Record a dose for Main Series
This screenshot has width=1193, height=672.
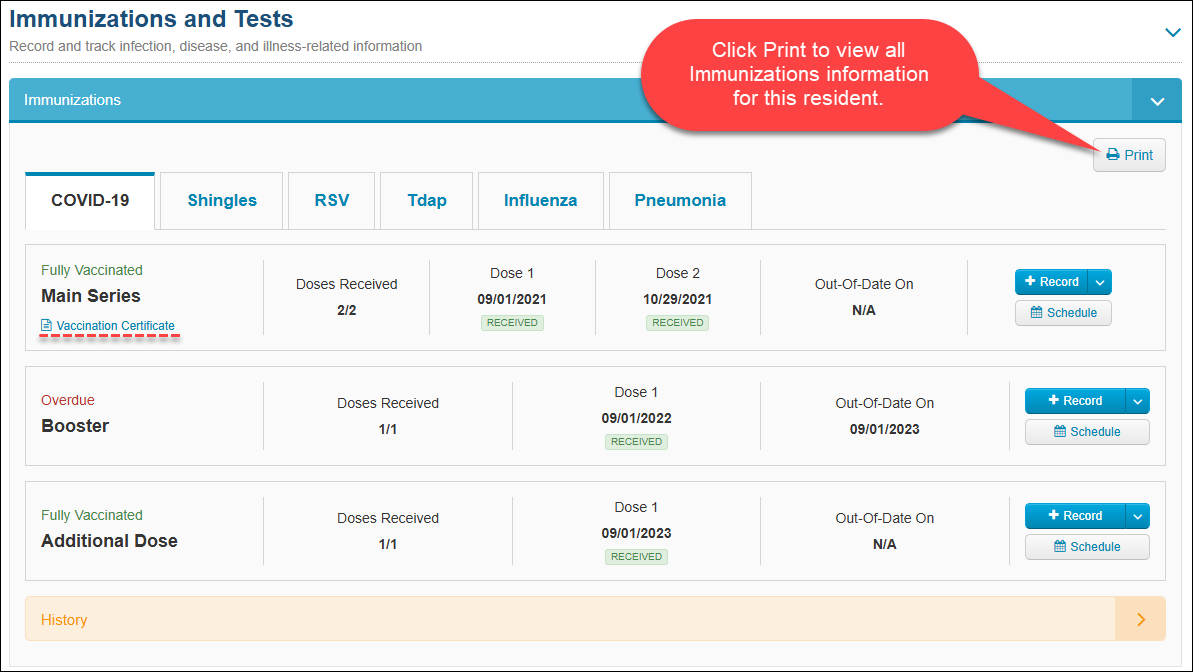click(x=1051, y=282)
